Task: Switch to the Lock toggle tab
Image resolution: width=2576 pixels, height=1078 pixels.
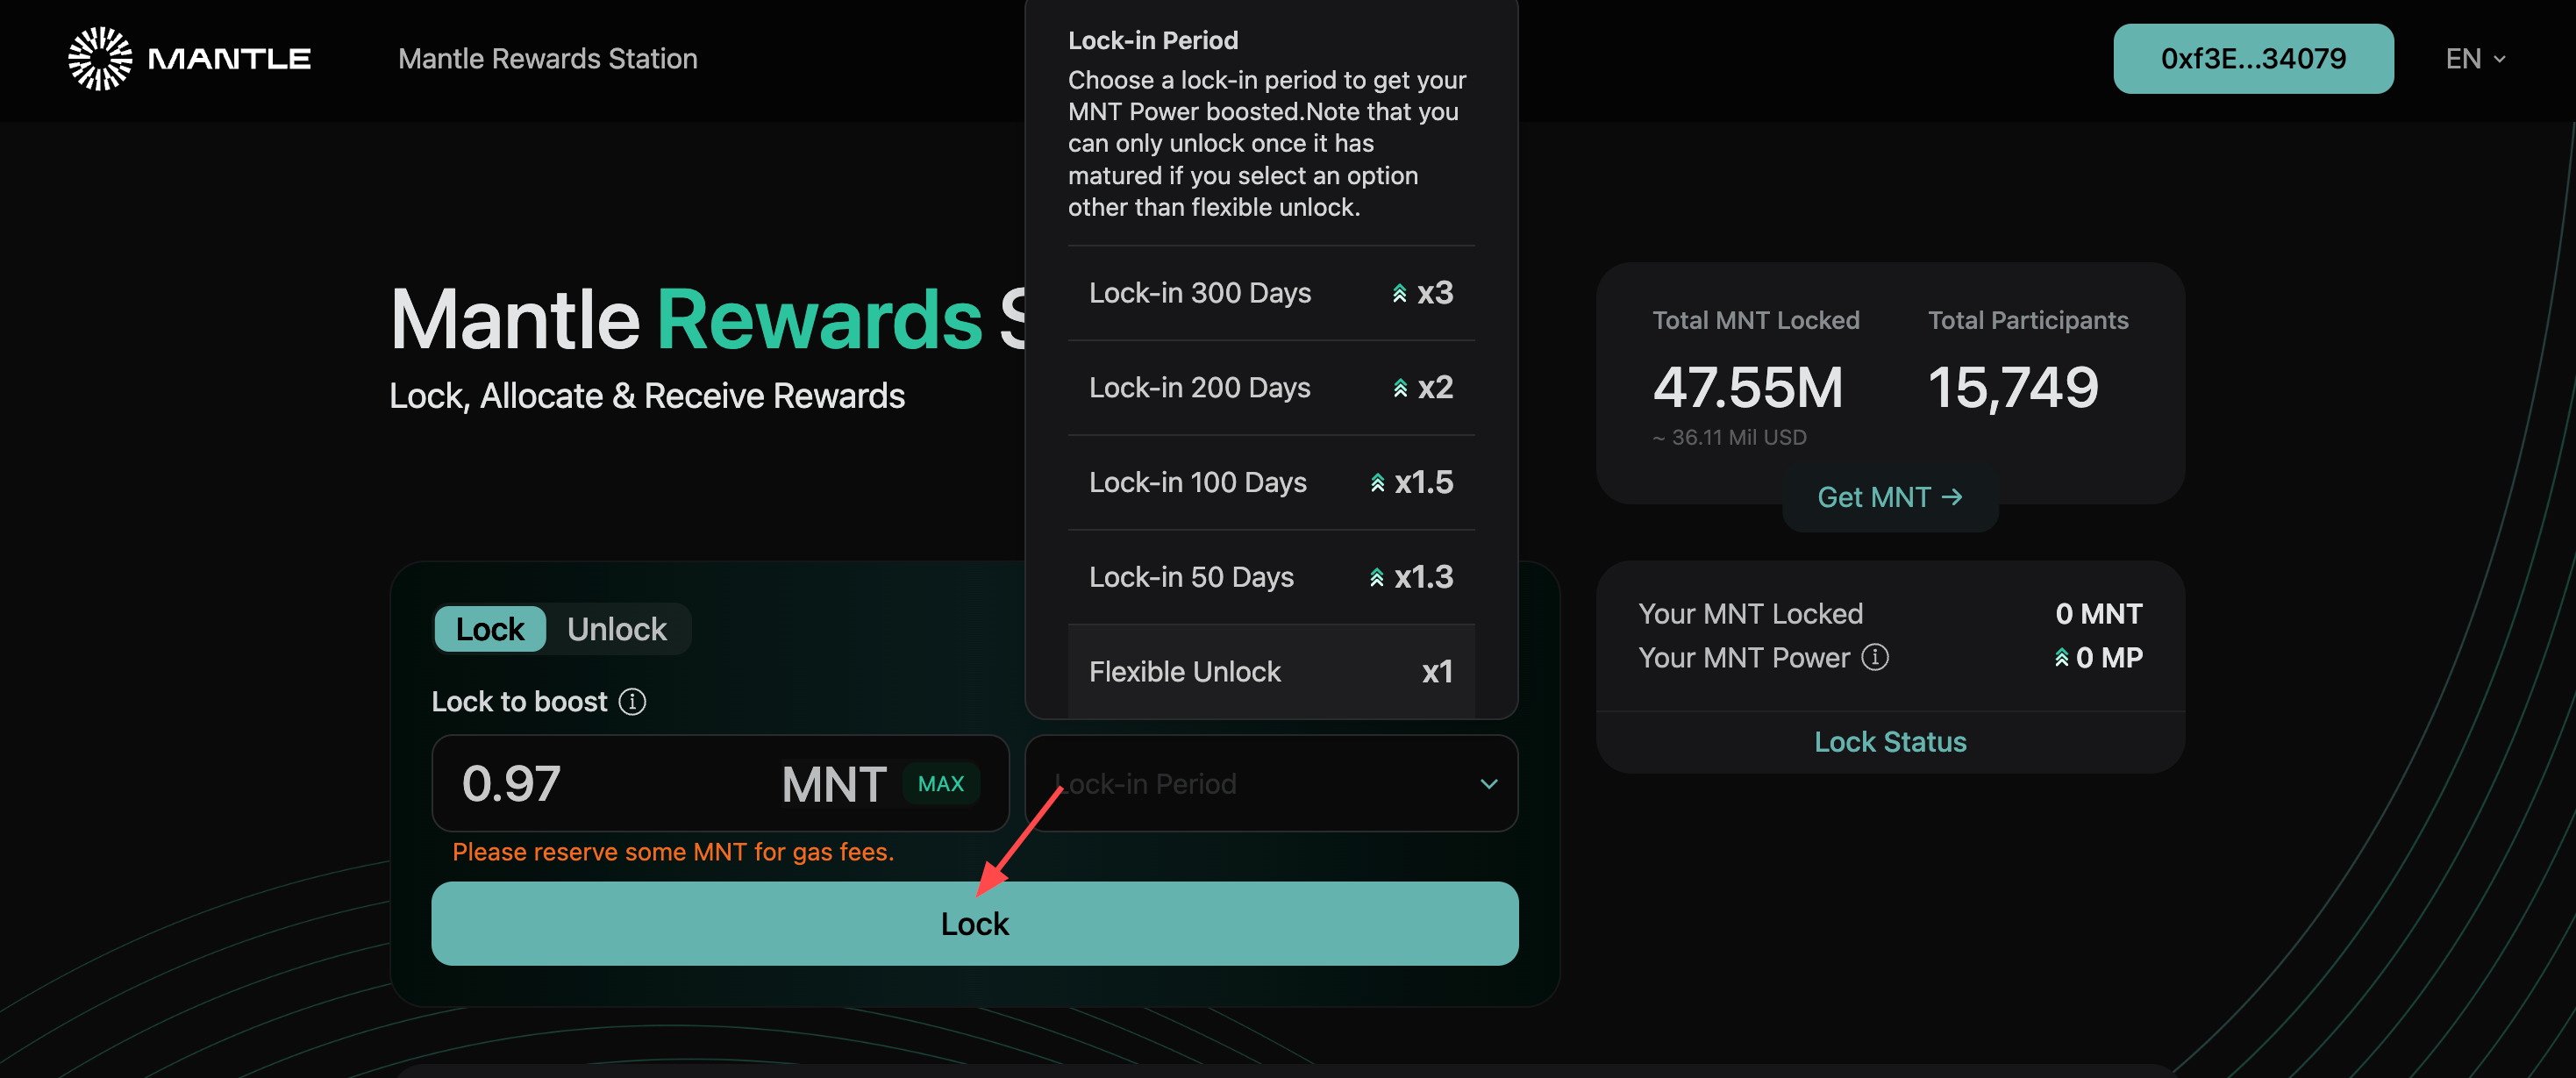Action: [489, 629]
